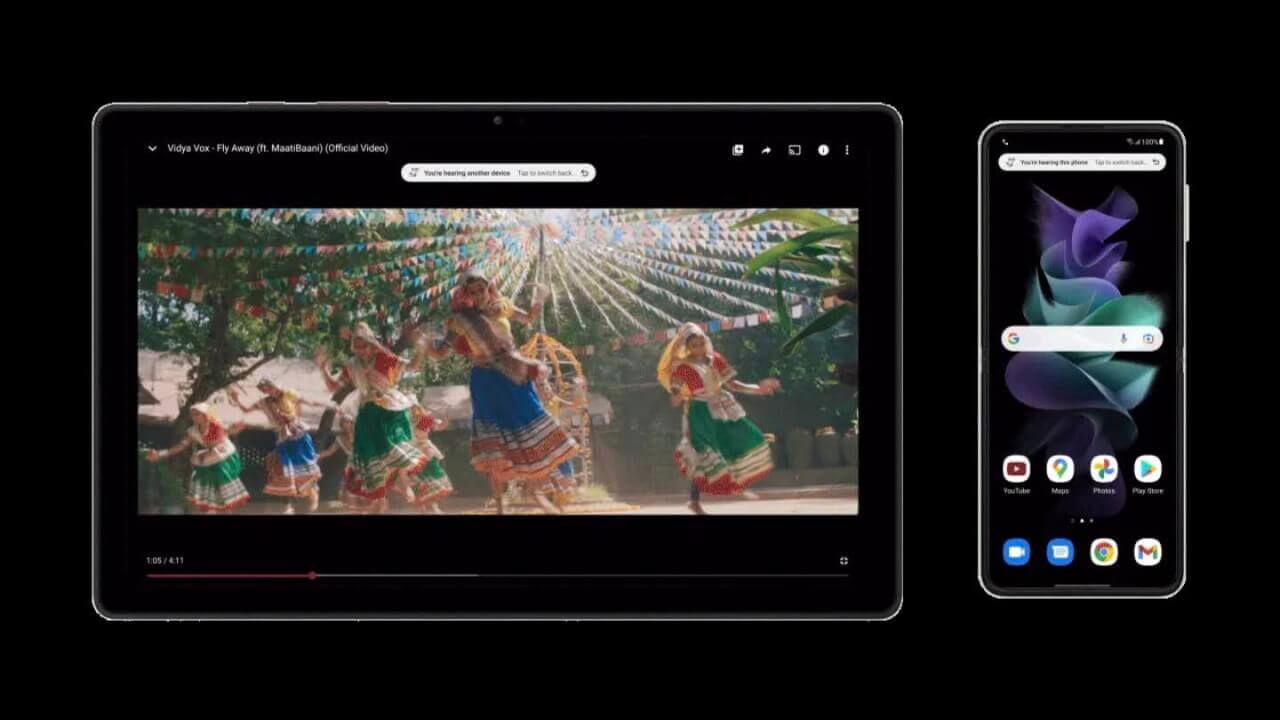This screenshot has width=1280, height=720.
Task: Toggle fullscreen on the video player
Action: coord(844,561)
